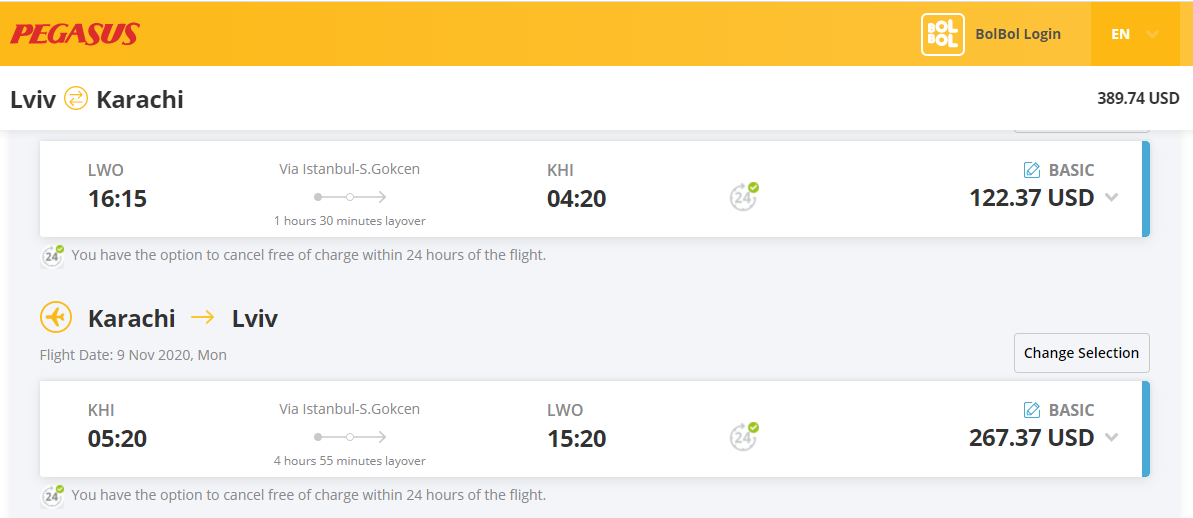Expand the 122.37 USD fare chevron
The image size is (1193, 518).
point(1111,198)
